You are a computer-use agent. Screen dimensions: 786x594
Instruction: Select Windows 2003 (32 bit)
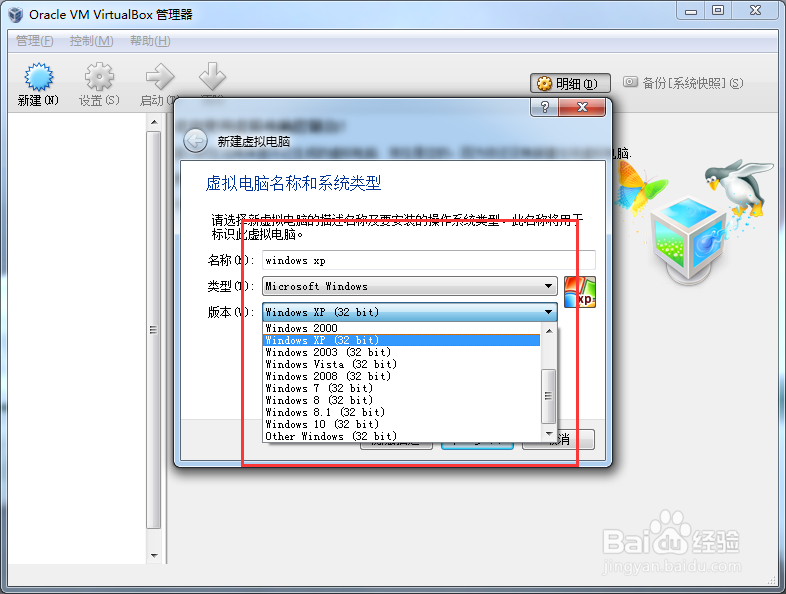point(402,352)
